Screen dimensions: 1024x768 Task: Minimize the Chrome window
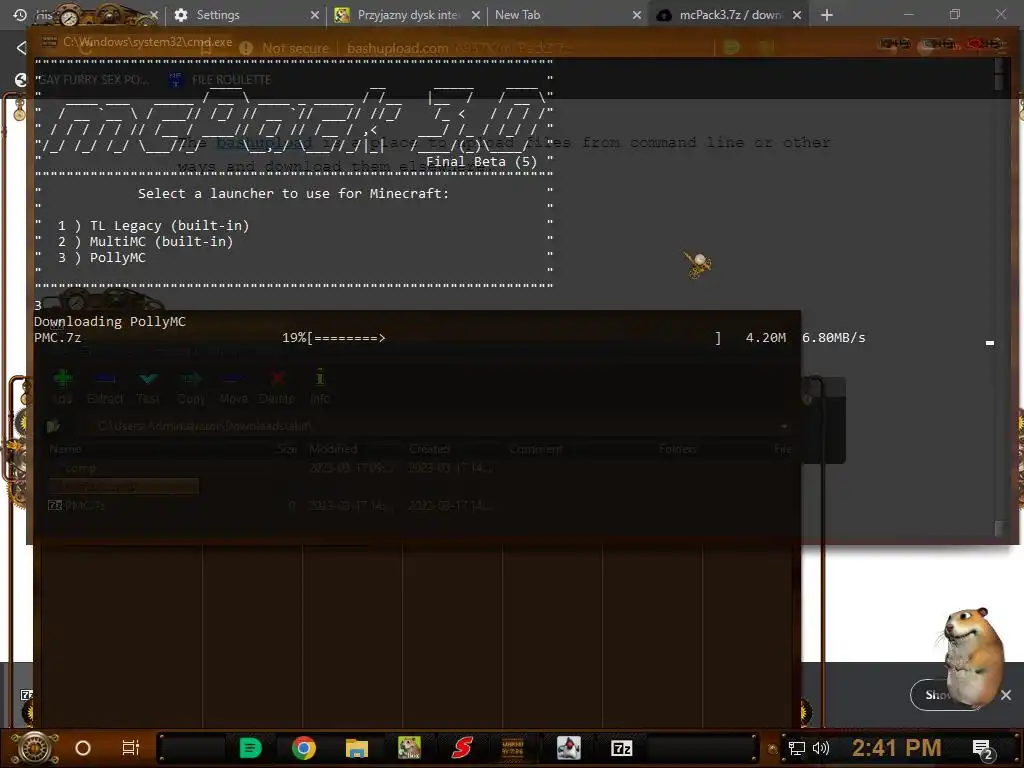908,14
